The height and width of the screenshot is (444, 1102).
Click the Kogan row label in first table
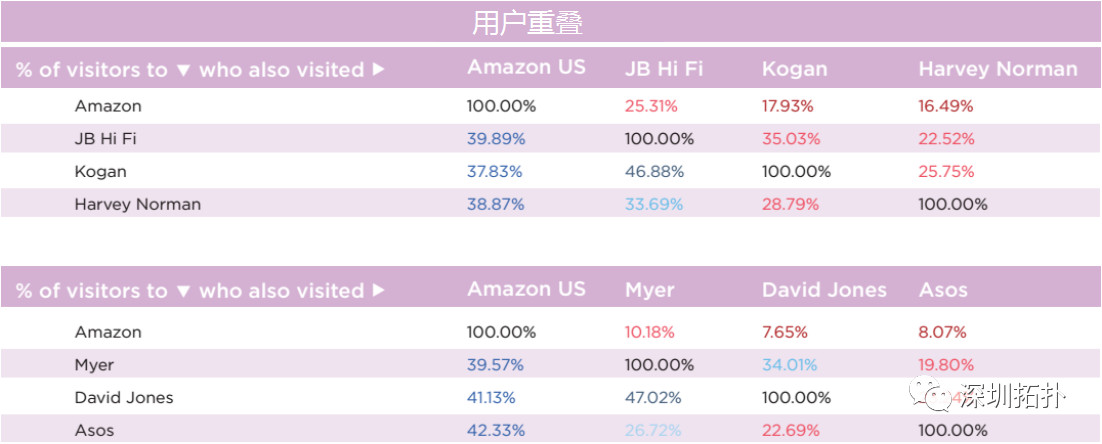pos(101,171)
